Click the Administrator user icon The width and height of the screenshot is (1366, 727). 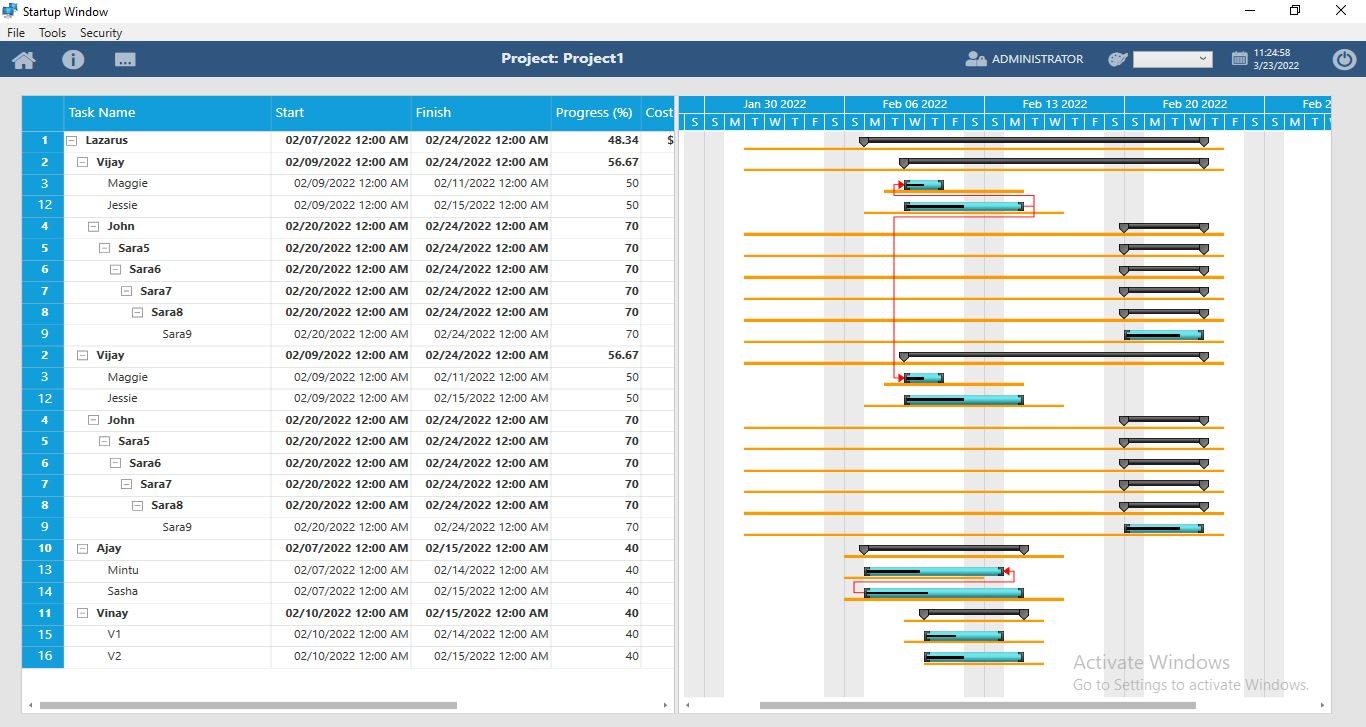pyautogui.click(x=976, y=59)
